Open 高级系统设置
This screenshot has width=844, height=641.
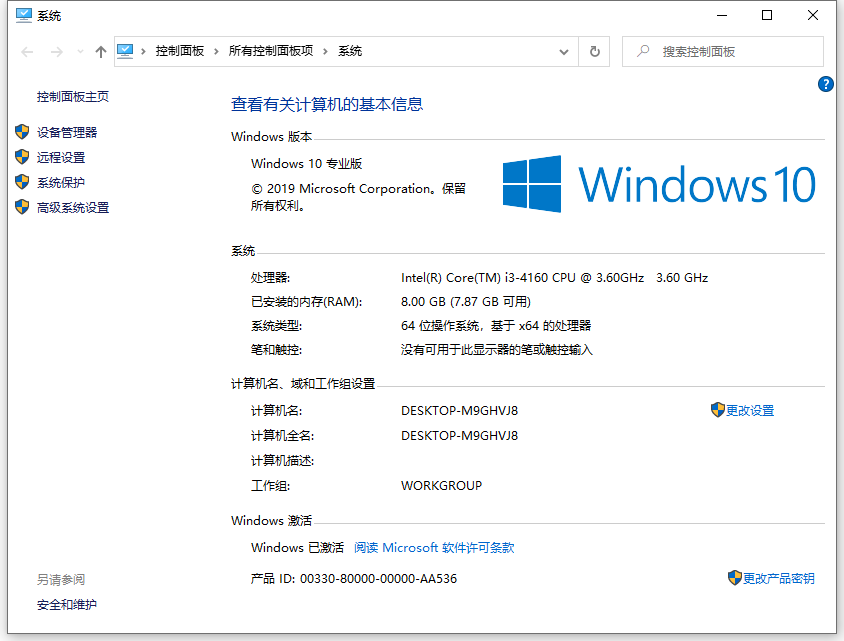coord(73,208)
